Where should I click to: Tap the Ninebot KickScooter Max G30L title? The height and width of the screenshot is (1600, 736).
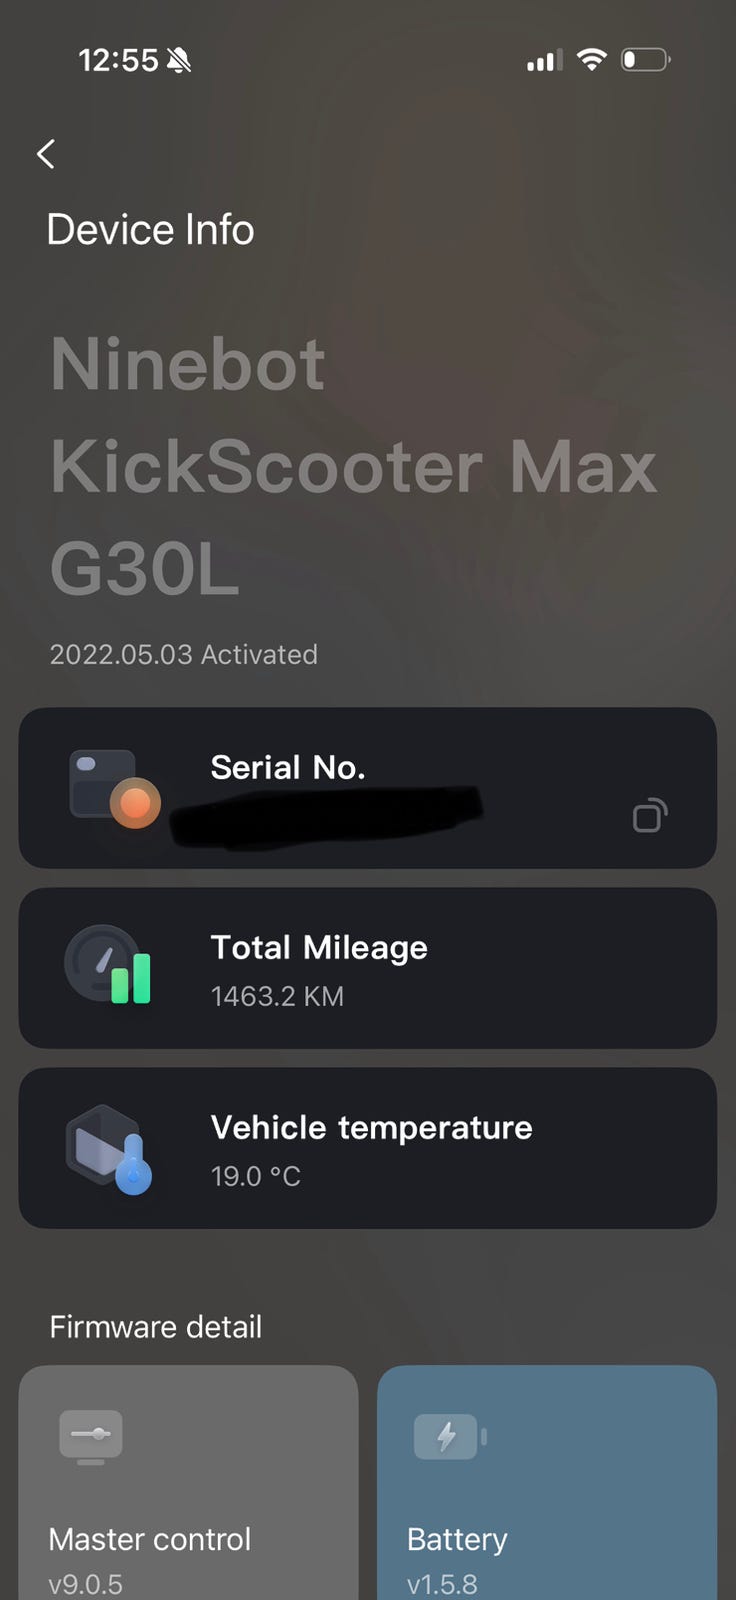(353, 466)
